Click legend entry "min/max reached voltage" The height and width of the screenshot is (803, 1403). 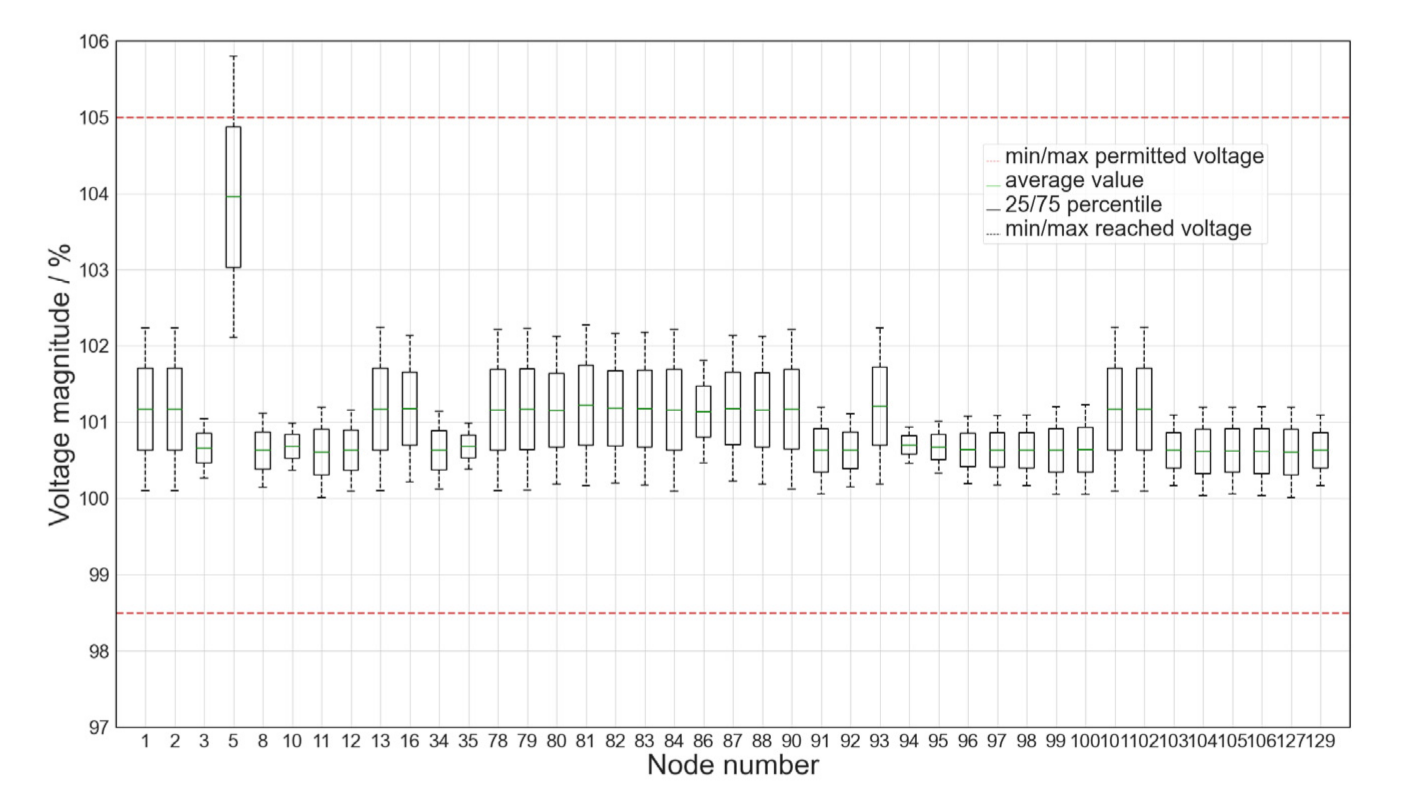[1128, 229]
